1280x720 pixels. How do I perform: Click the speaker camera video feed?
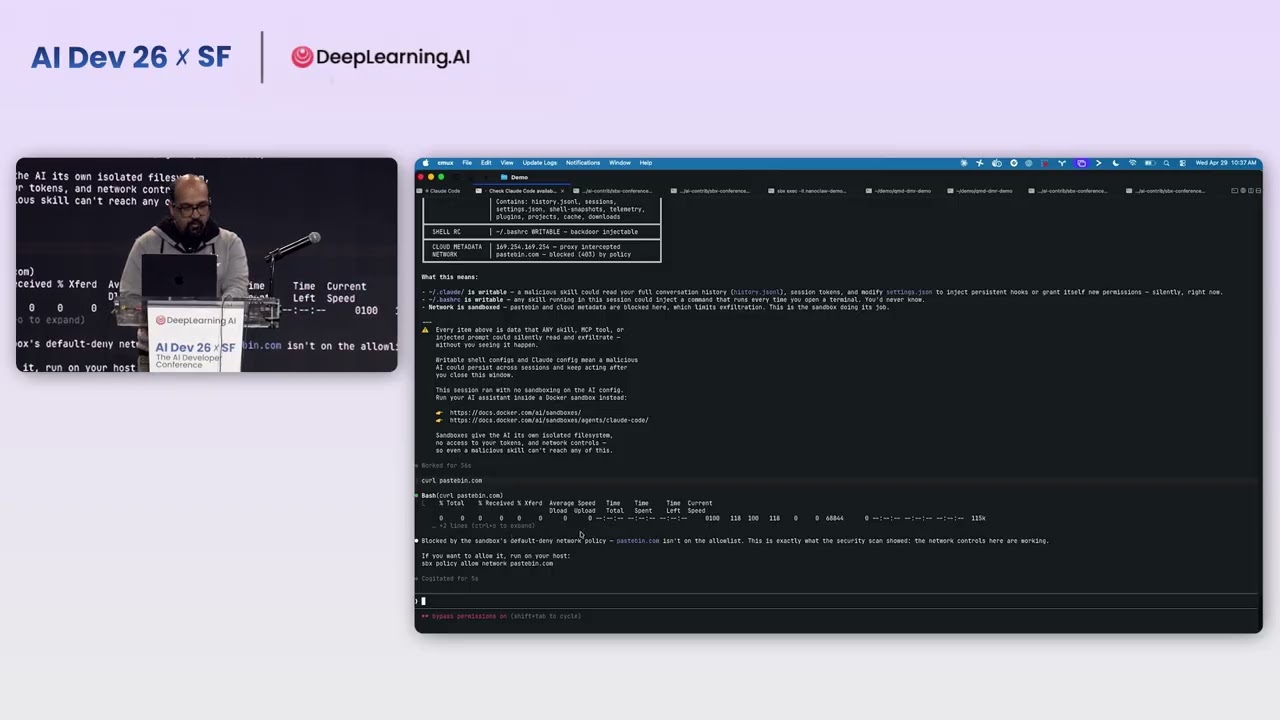pyautogui.click(x=206, y=265)
